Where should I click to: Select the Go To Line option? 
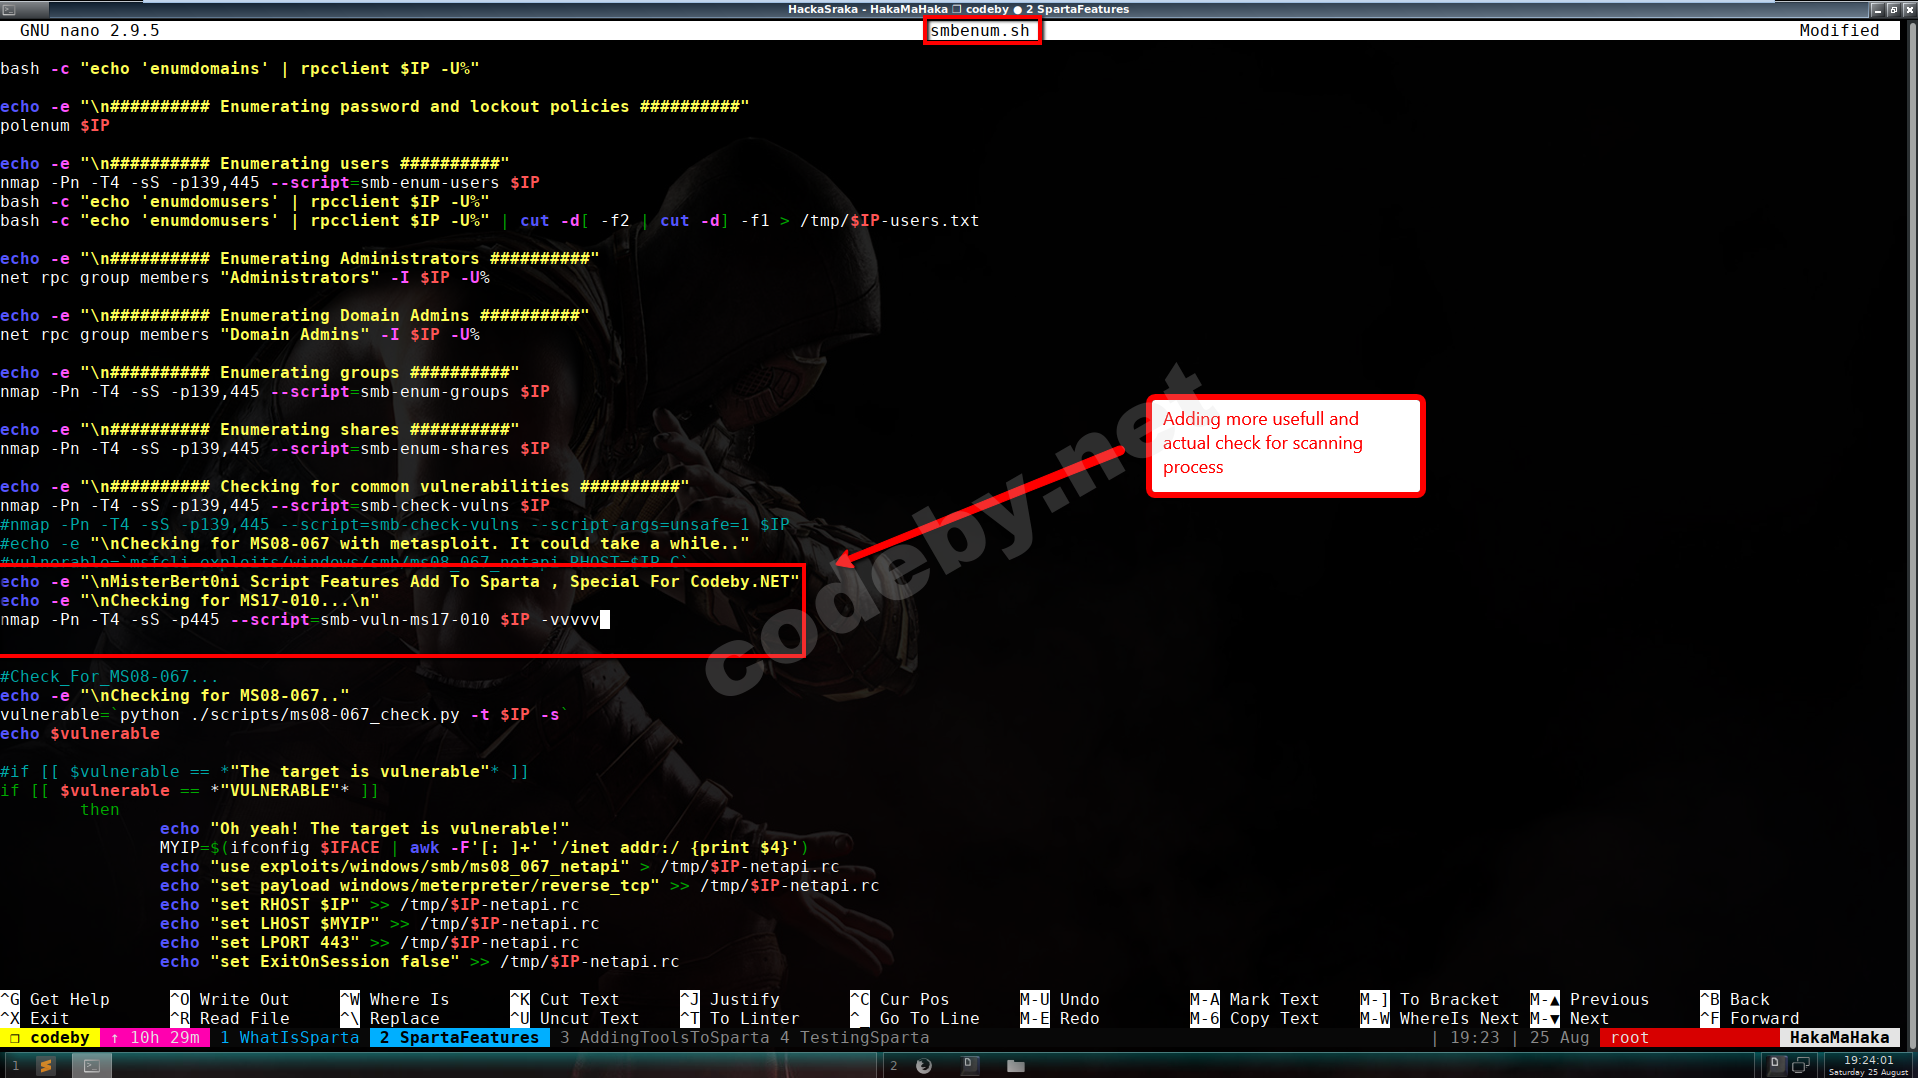(x=929, y=1017)
